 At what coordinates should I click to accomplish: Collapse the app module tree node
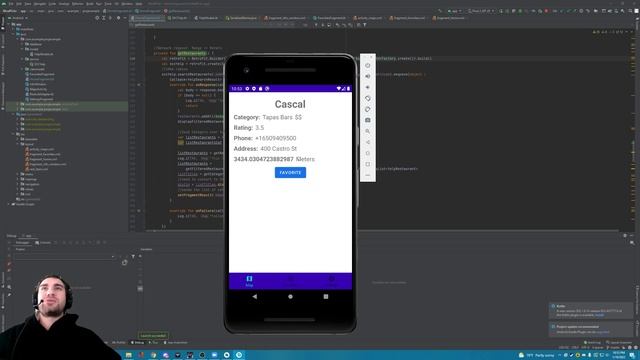coord(9,24)
